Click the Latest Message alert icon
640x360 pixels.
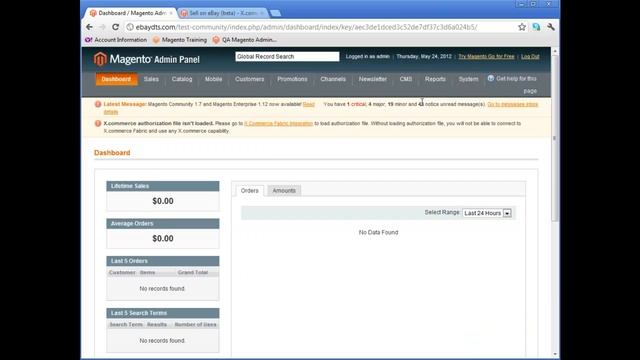(x=98, y=104)
